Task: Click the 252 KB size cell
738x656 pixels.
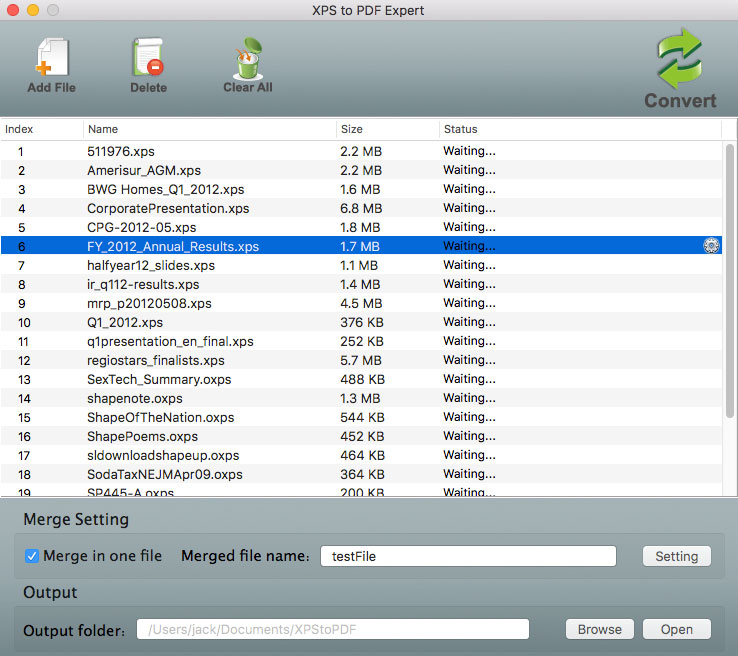Action: [x=362, y=341]
